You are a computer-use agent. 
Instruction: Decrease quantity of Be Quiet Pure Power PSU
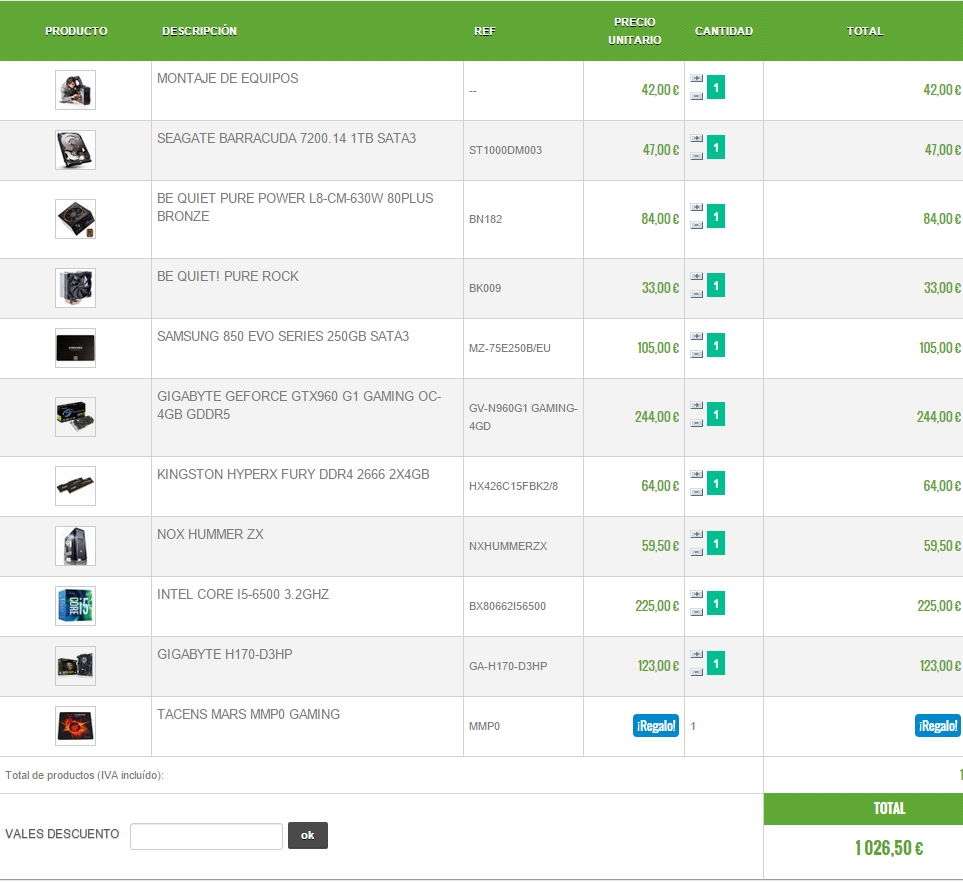(x=696, y=225)
